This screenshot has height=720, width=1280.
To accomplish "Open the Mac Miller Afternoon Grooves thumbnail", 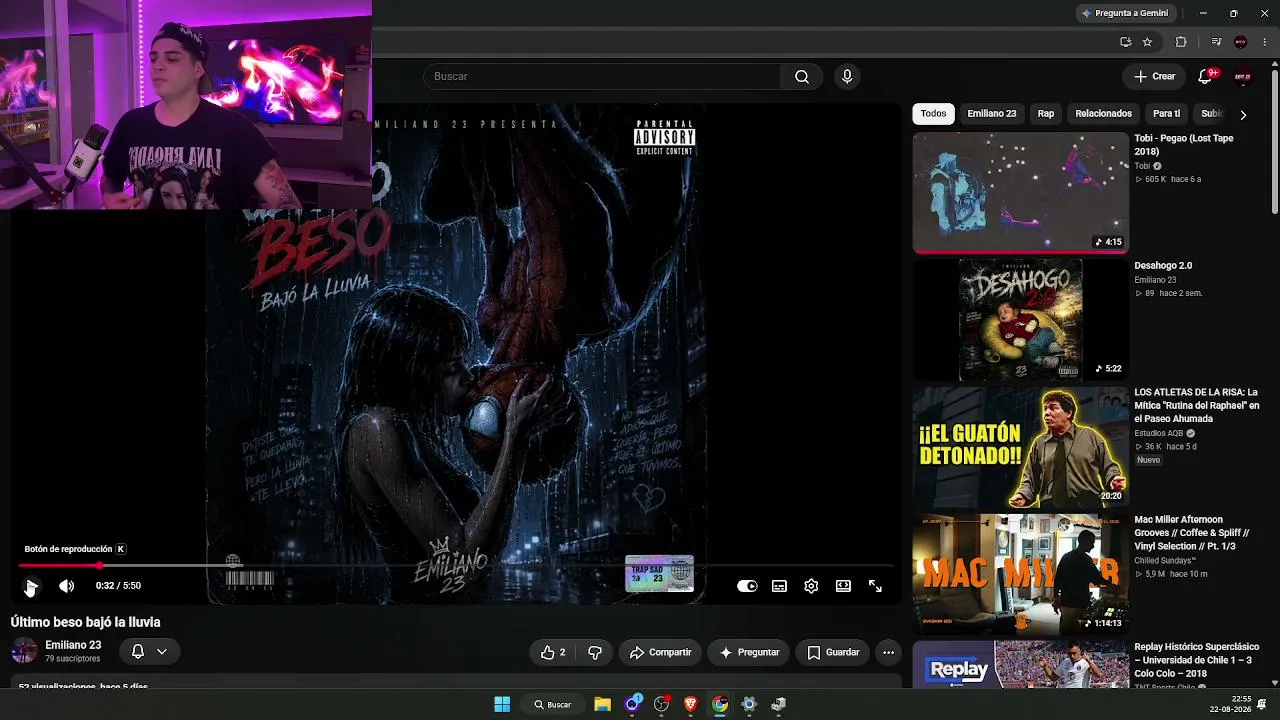I will coord(1020,574).
